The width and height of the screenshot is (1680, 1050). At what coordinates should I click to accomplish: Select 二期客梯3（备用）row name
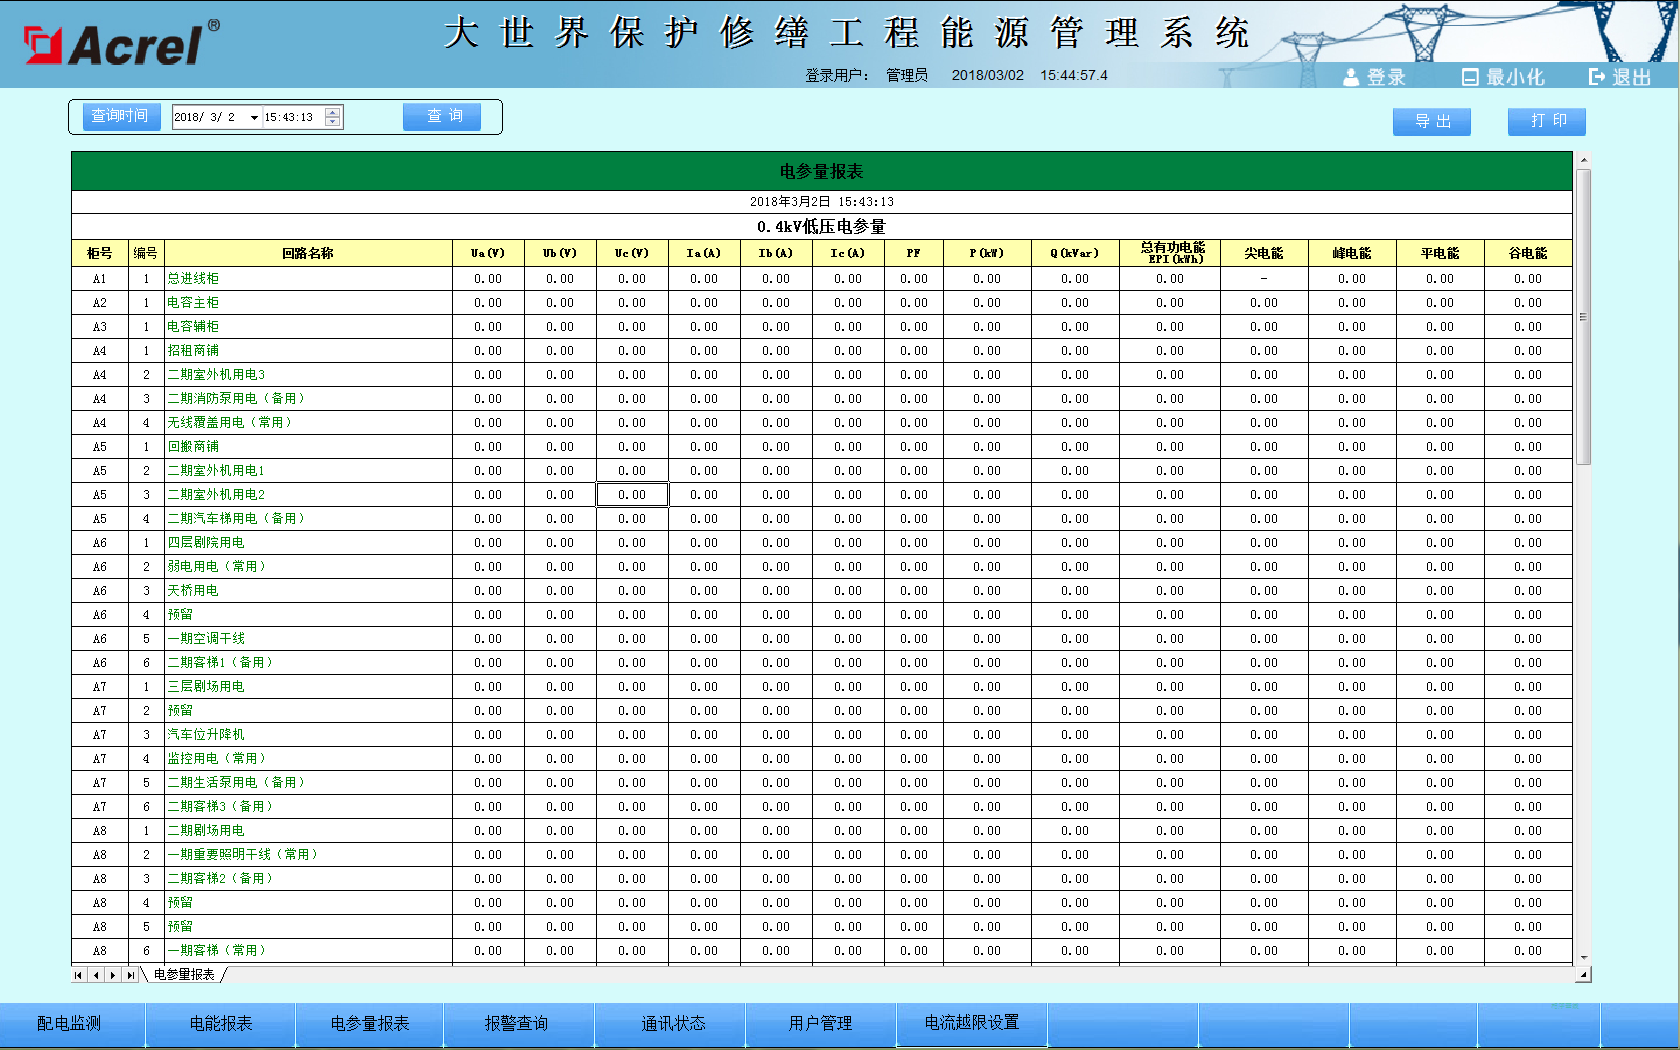click(220, 807)
